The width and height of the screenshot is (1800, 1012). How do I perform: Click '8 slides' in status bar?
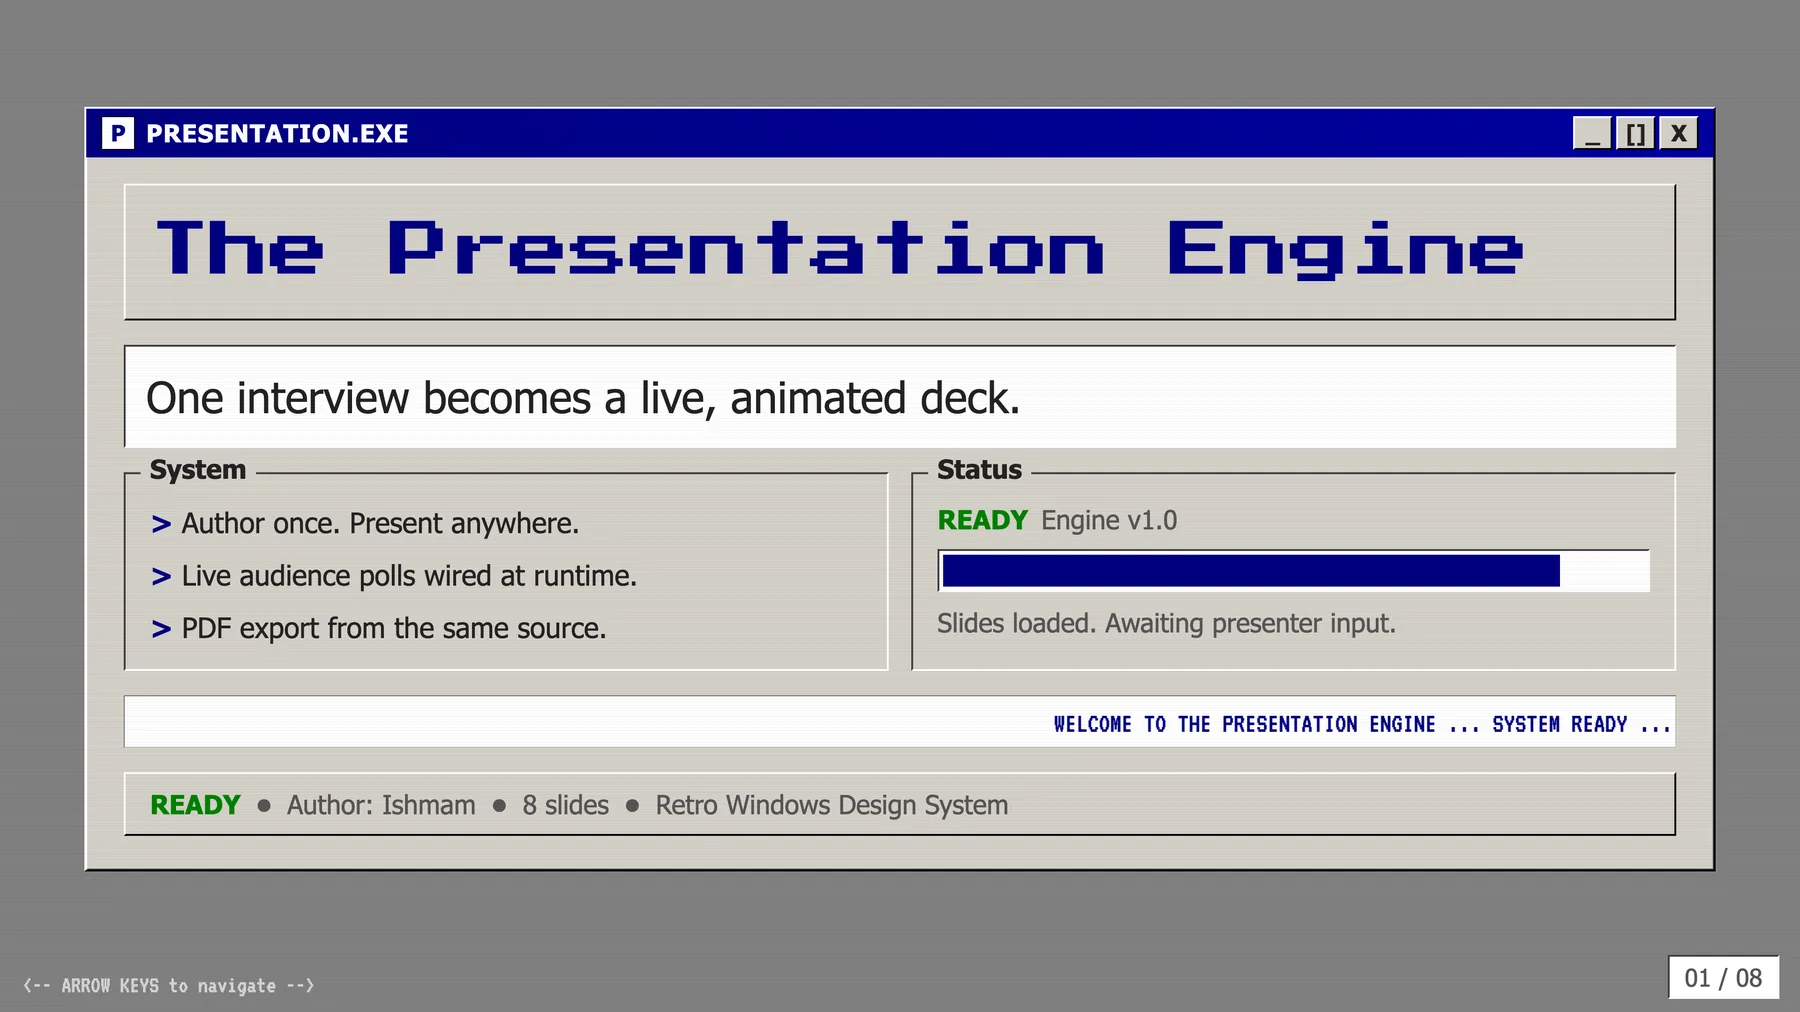click(565, 805)
